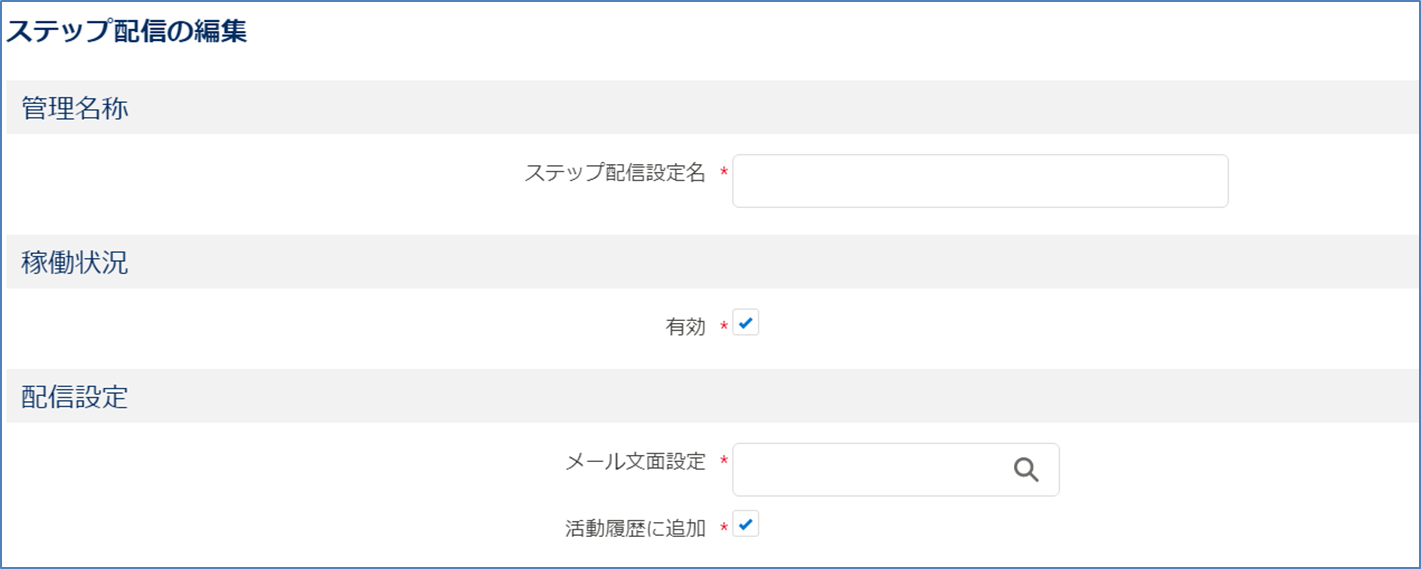Viewport: 1421px width, 569px height.
Task: Toggle the 活動履歴に追加 checkbox
Action: (746, 524)
